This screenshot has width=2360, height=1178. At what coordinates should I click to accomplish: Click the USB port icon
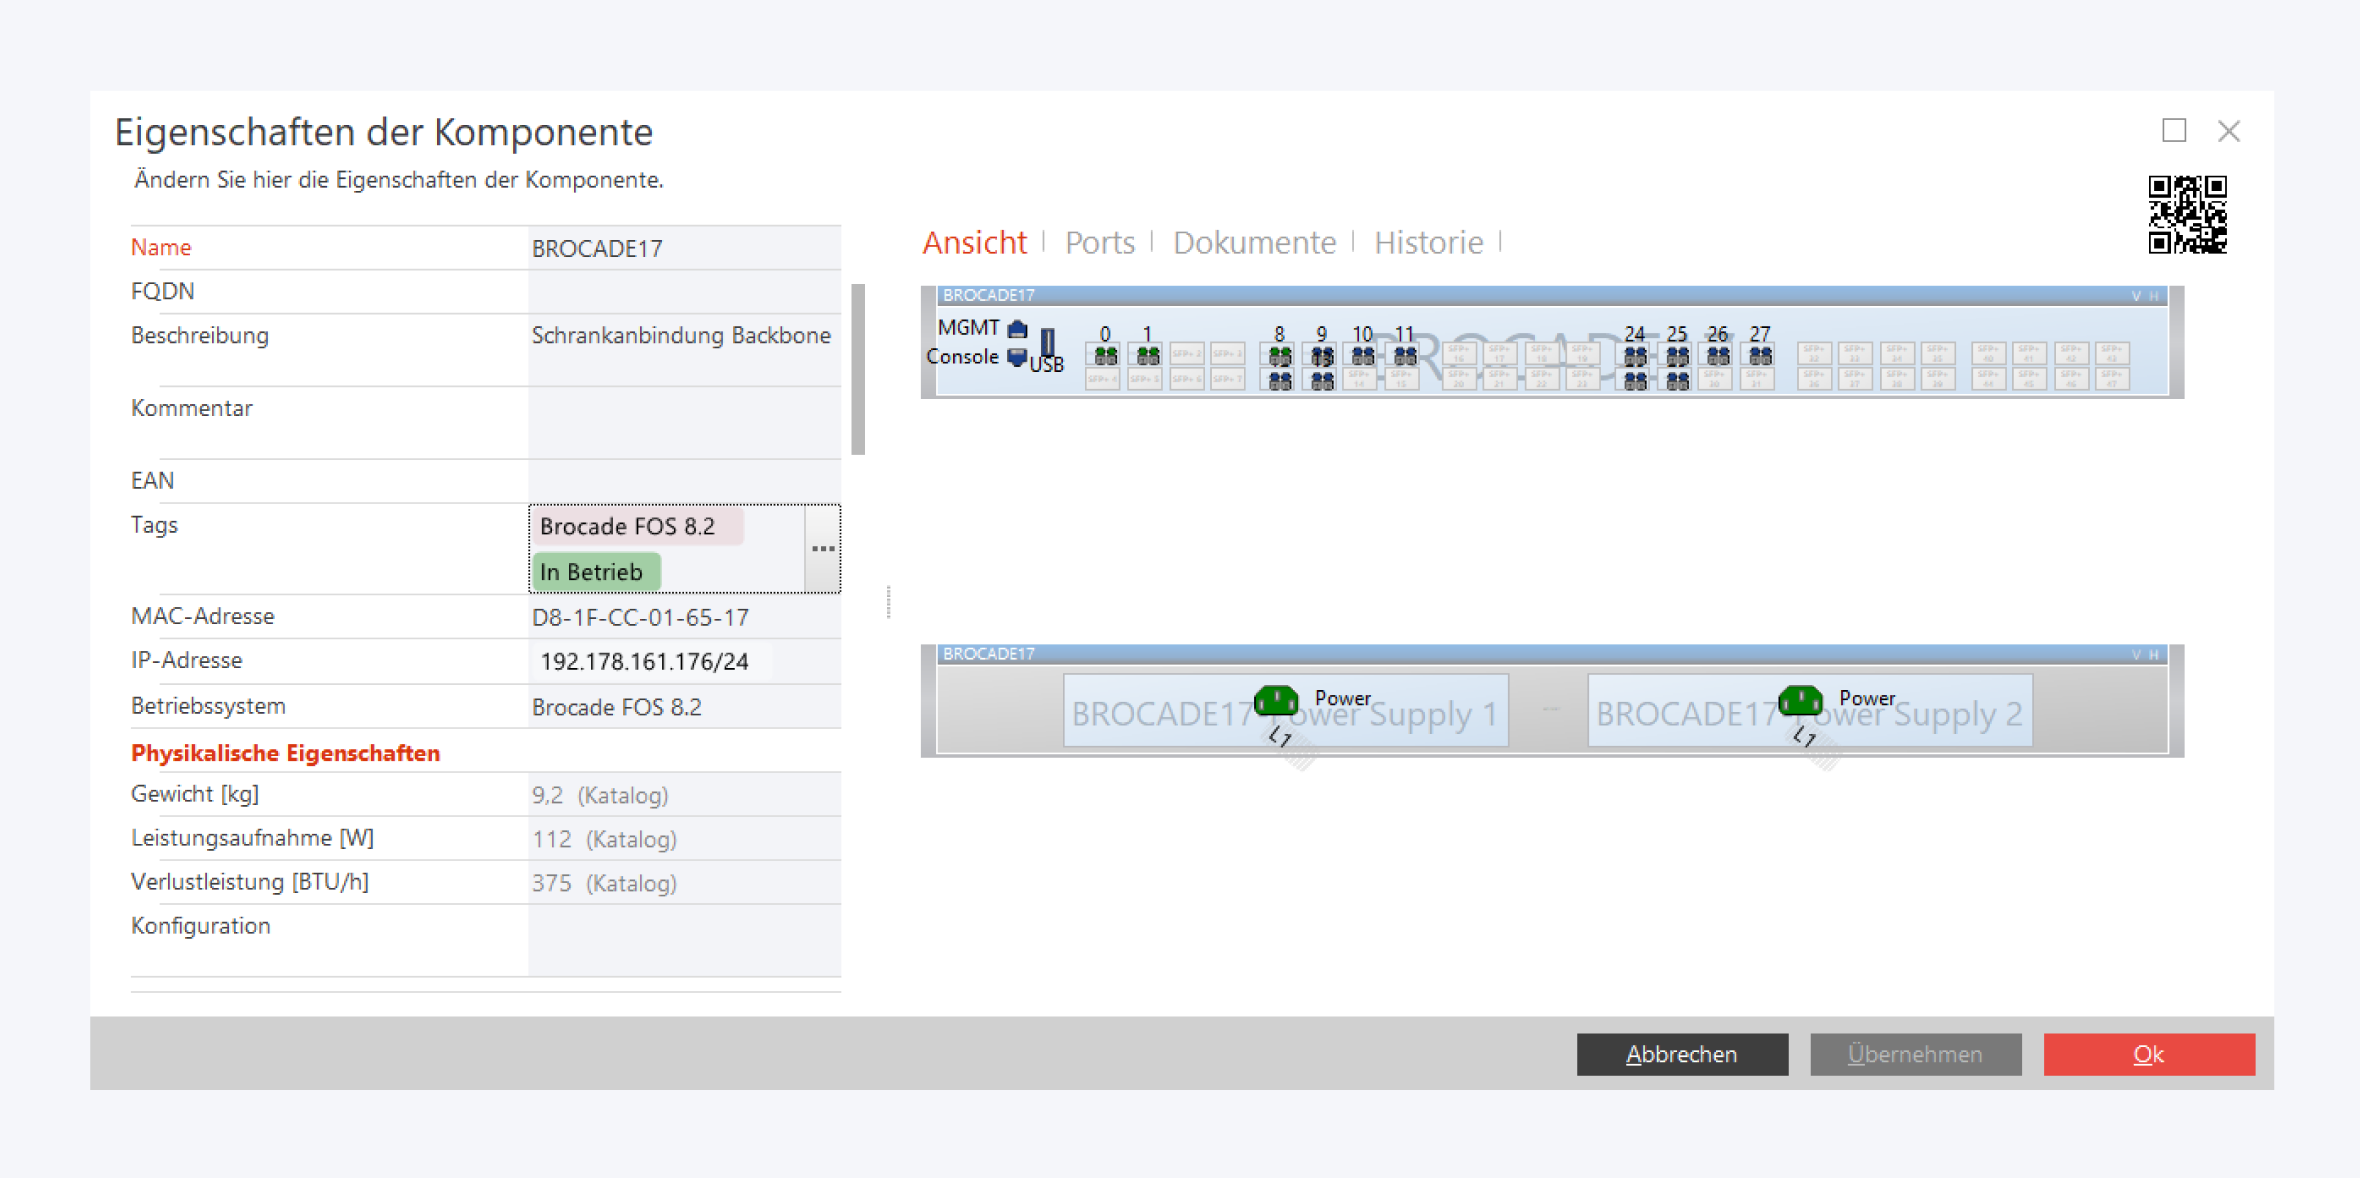(1047, 342)
